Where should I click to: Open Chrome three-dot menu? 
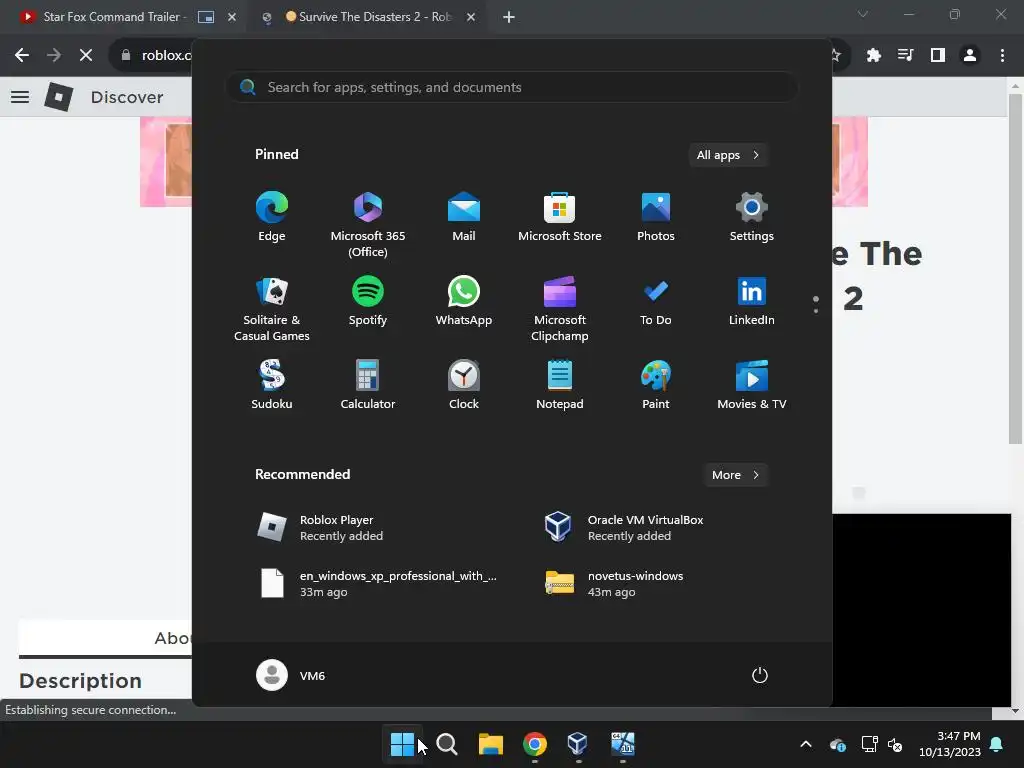click(1002, 56)
